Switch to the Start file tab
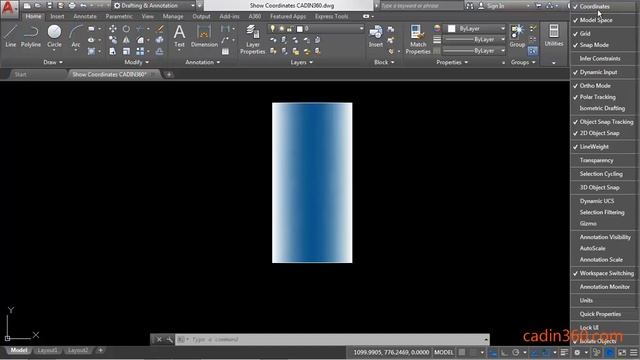640x360 pixels. point(20,74)
